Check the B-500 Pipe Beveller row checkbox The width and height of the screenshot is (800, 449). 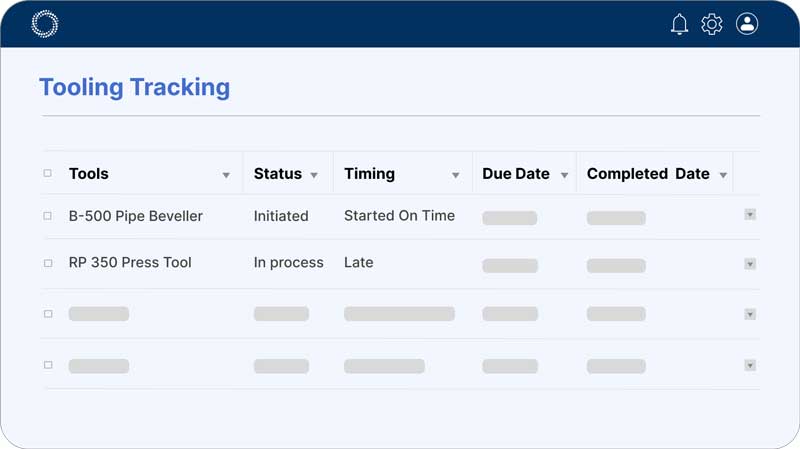(47, 216)
